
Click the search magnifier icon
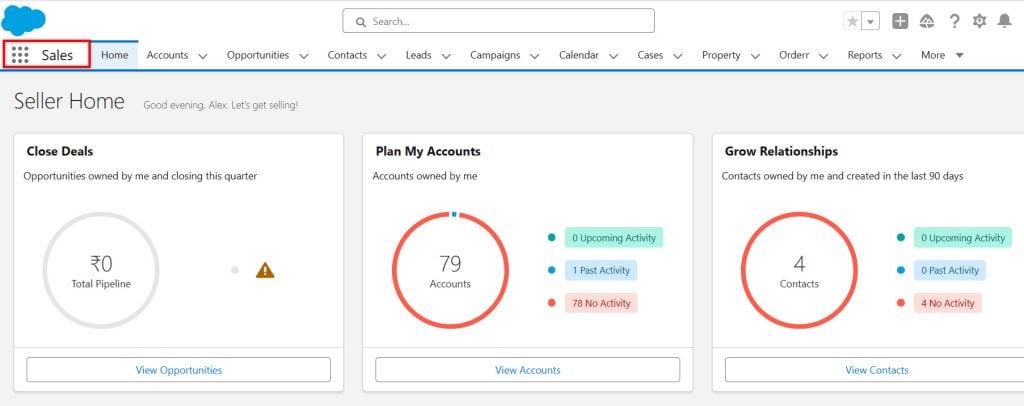pyautogui.click(x=360, y=22)
